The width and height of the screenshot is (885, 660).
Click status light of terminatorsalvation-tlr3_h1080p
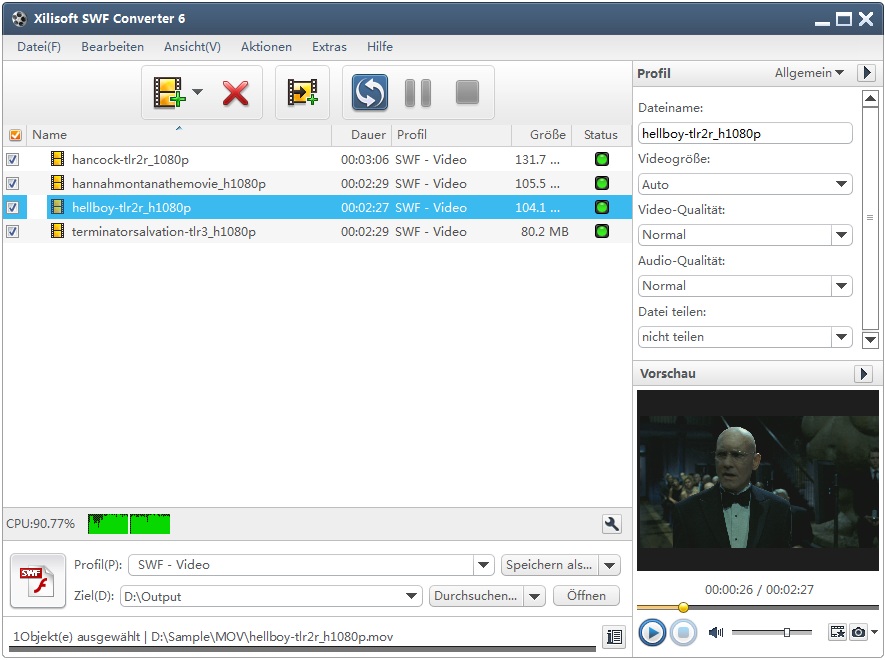[602, 231]
